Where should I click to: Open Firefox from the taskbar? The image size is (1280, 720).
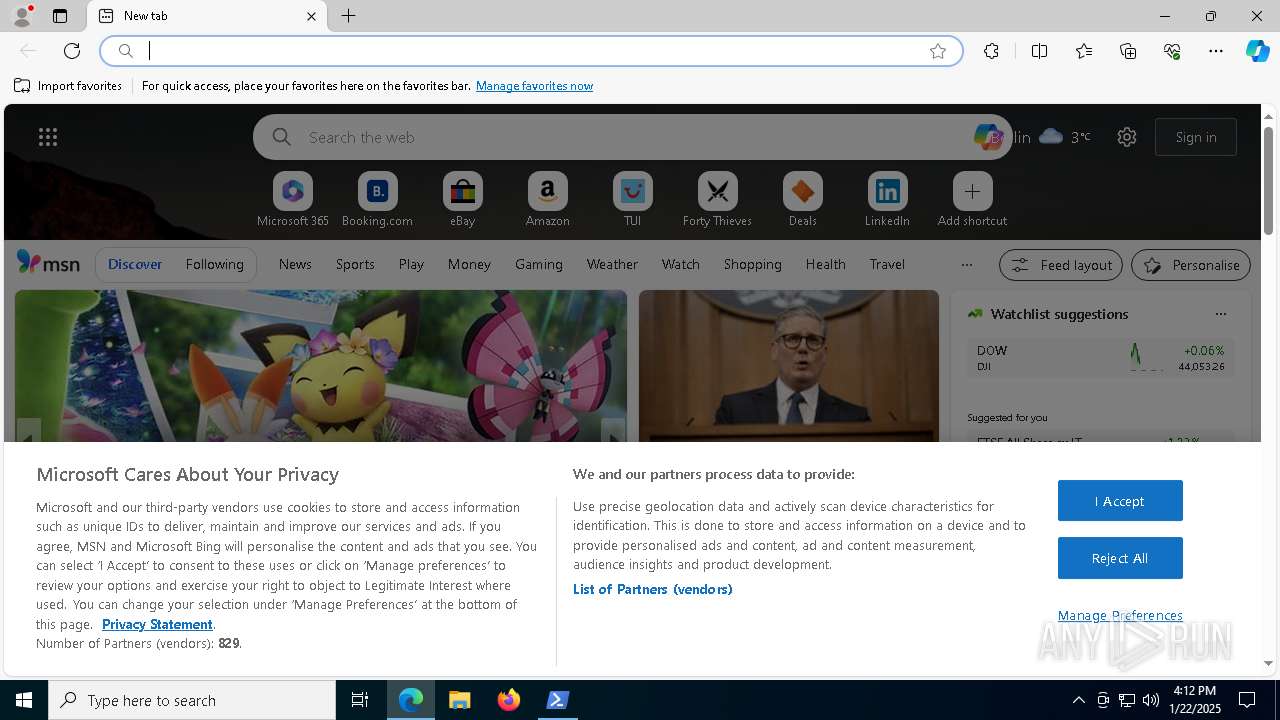(509, 700)
